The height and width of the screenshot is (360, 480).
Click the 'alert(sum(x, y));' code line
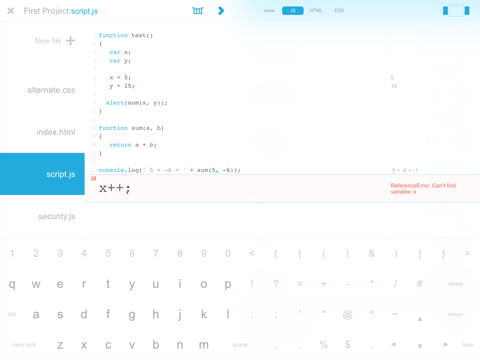click(136, 103)
